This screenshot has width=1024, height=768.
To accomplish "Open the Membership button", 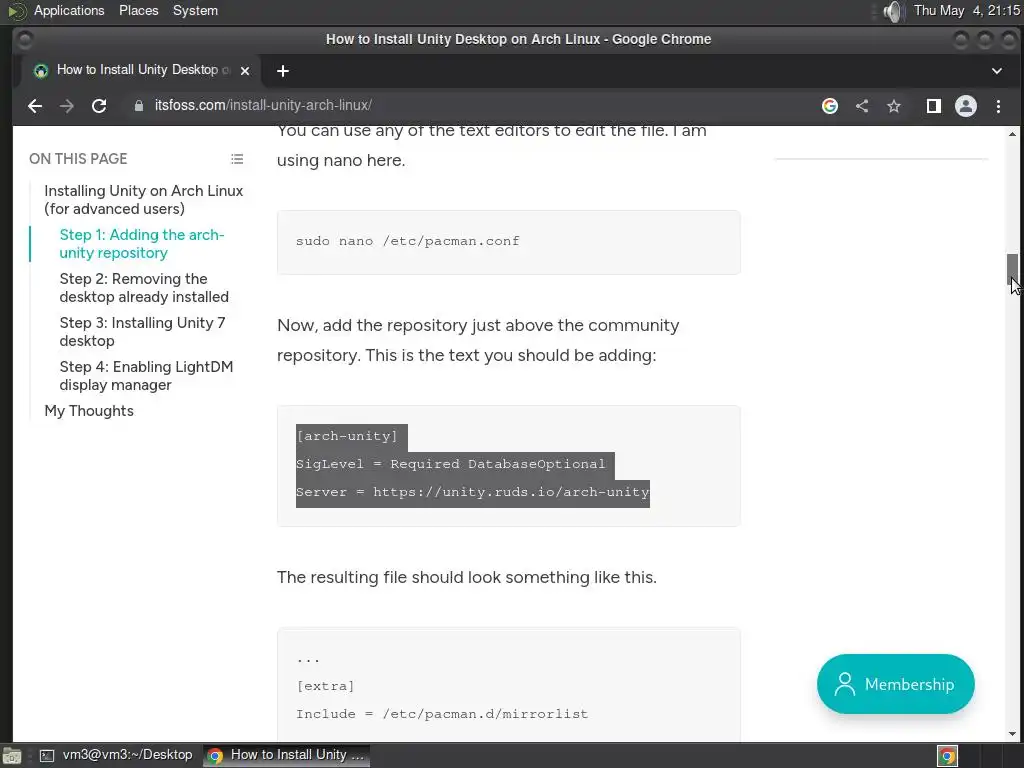I will (x=895, y=684).
